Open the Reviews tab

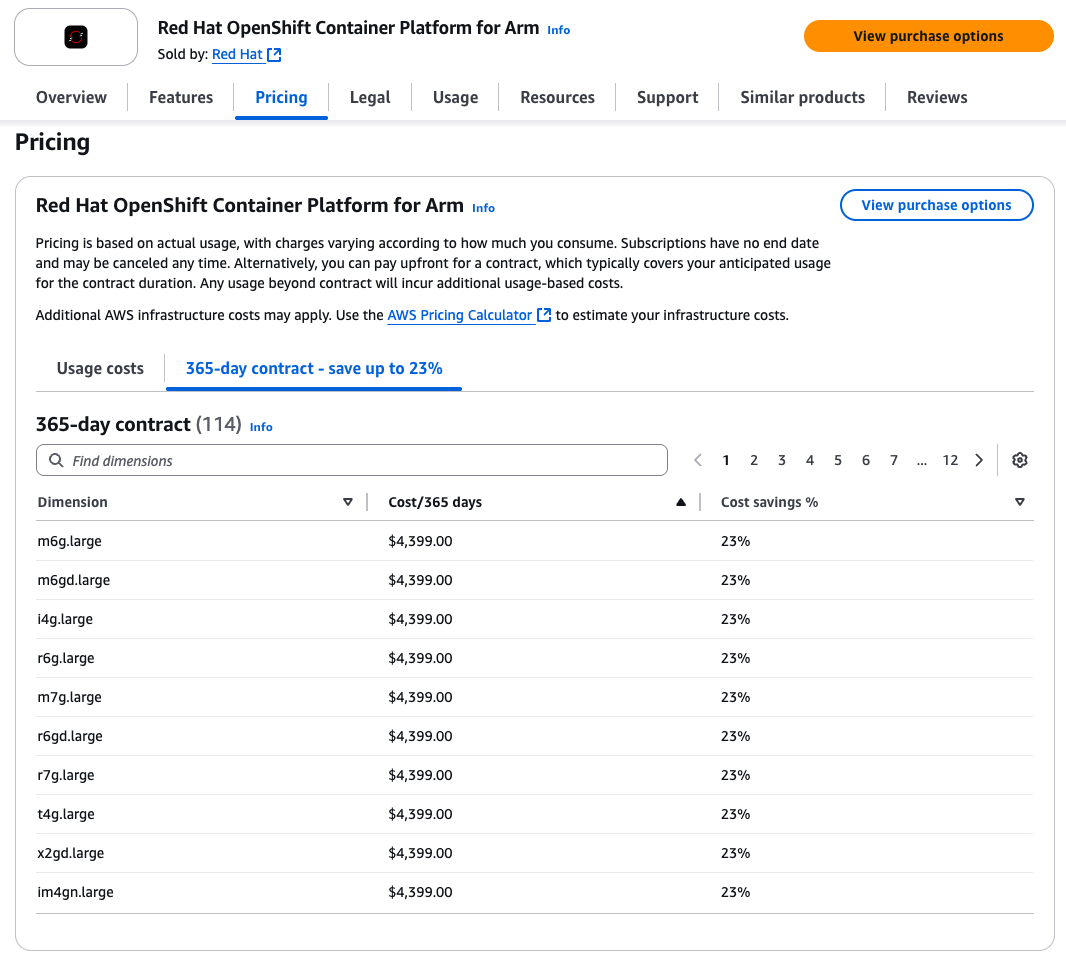tap(937, 97)
